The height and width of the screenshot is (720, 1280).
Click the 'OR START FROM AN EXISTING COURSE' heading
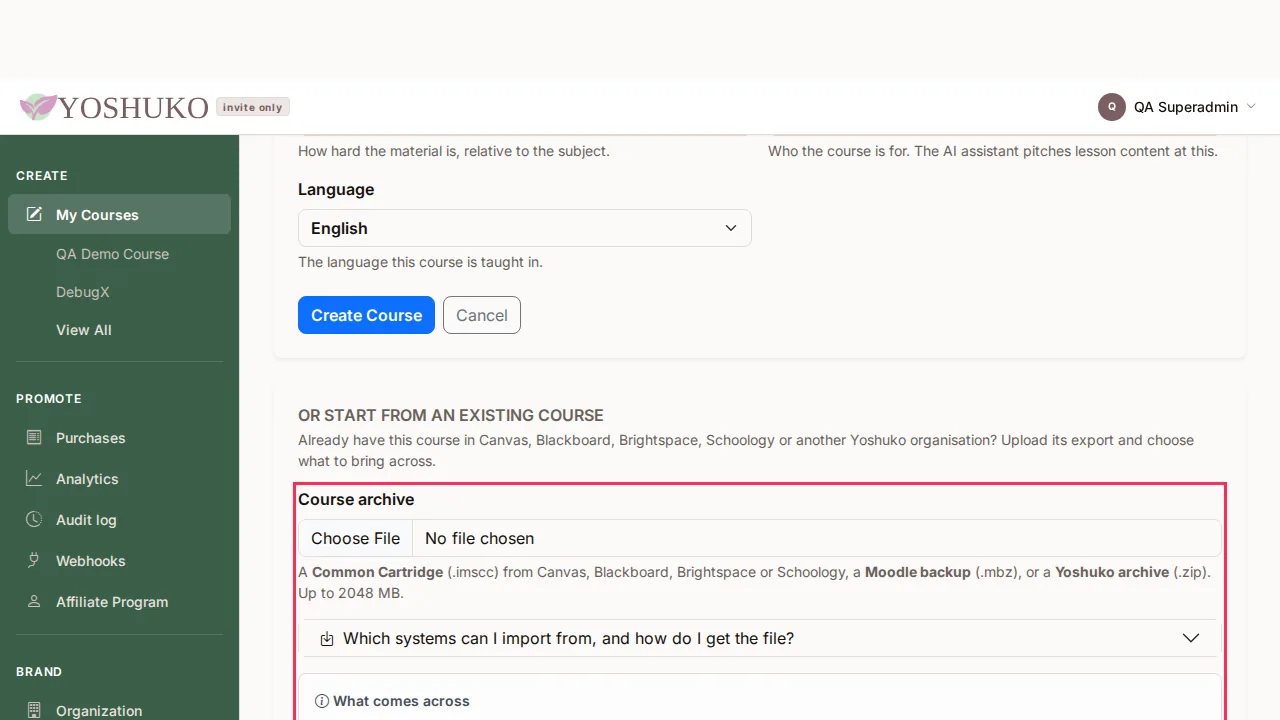click(451, 415)
